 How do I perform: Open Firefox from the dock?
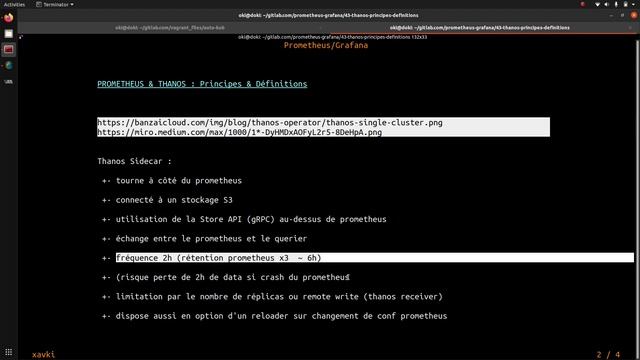pos(9,18)
